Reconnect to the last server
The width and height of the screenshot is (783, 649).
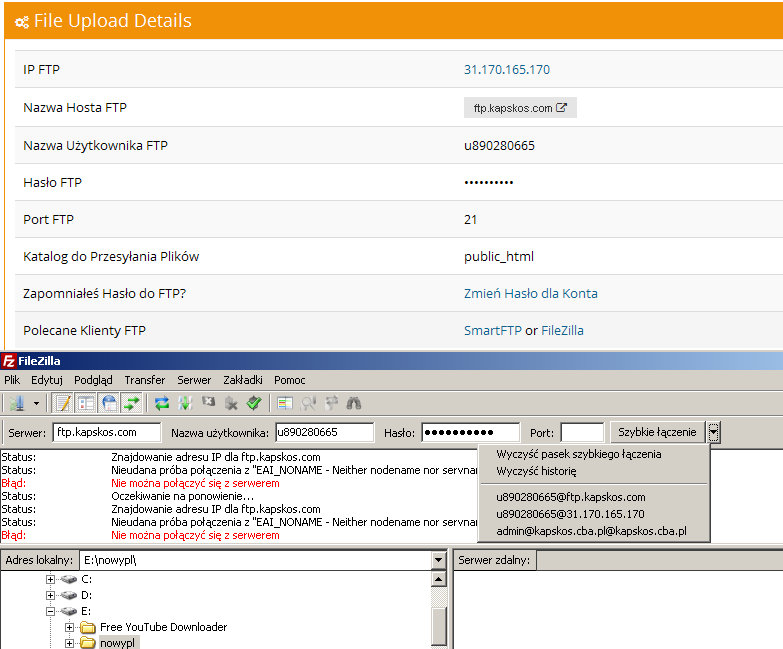(254, 403)
